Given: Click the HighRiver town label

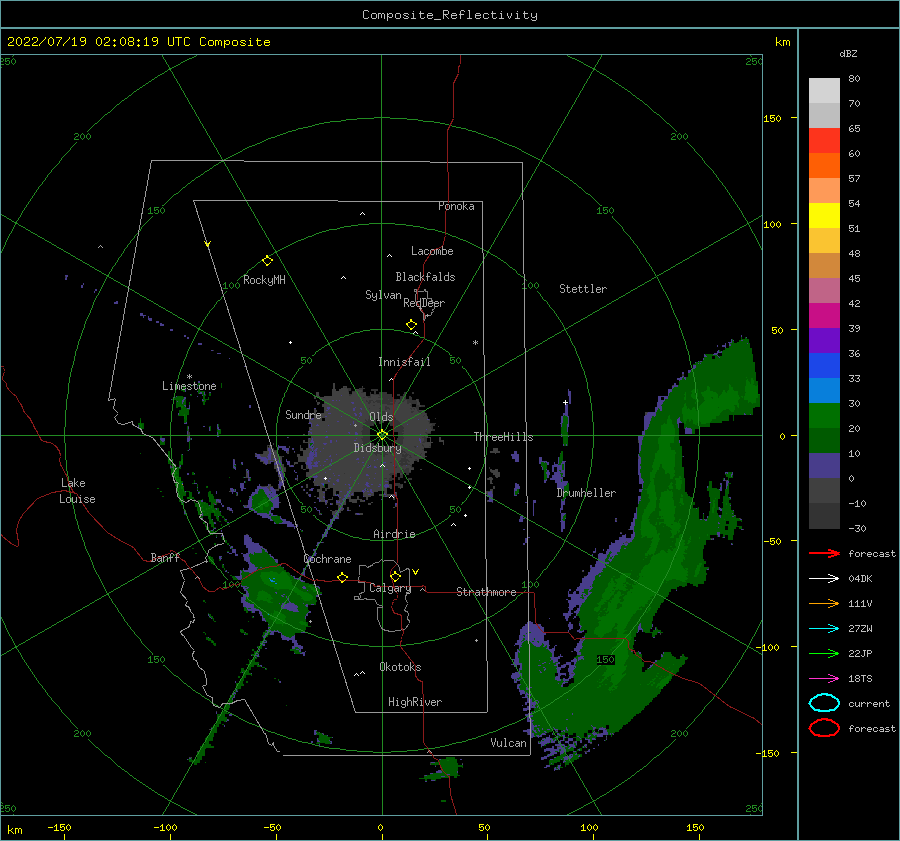Looking at the screenshot, I should 415,702.
